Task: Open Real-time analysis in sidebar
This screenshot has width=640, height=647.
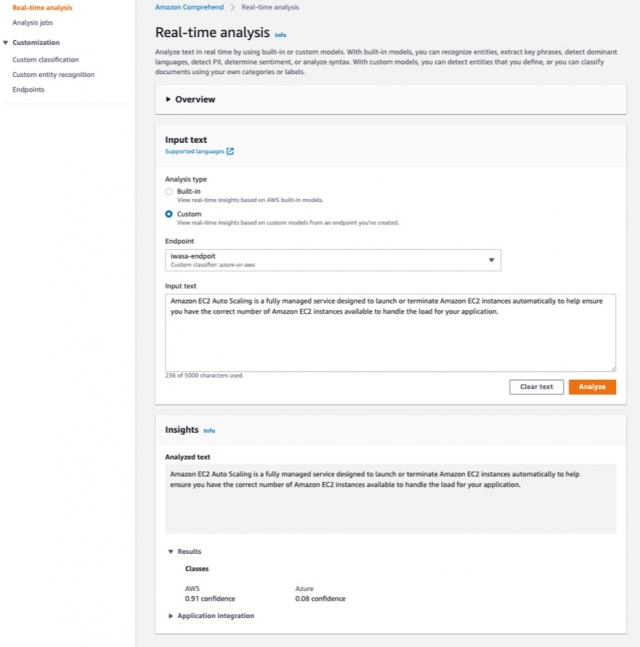Action: point(42,8)
